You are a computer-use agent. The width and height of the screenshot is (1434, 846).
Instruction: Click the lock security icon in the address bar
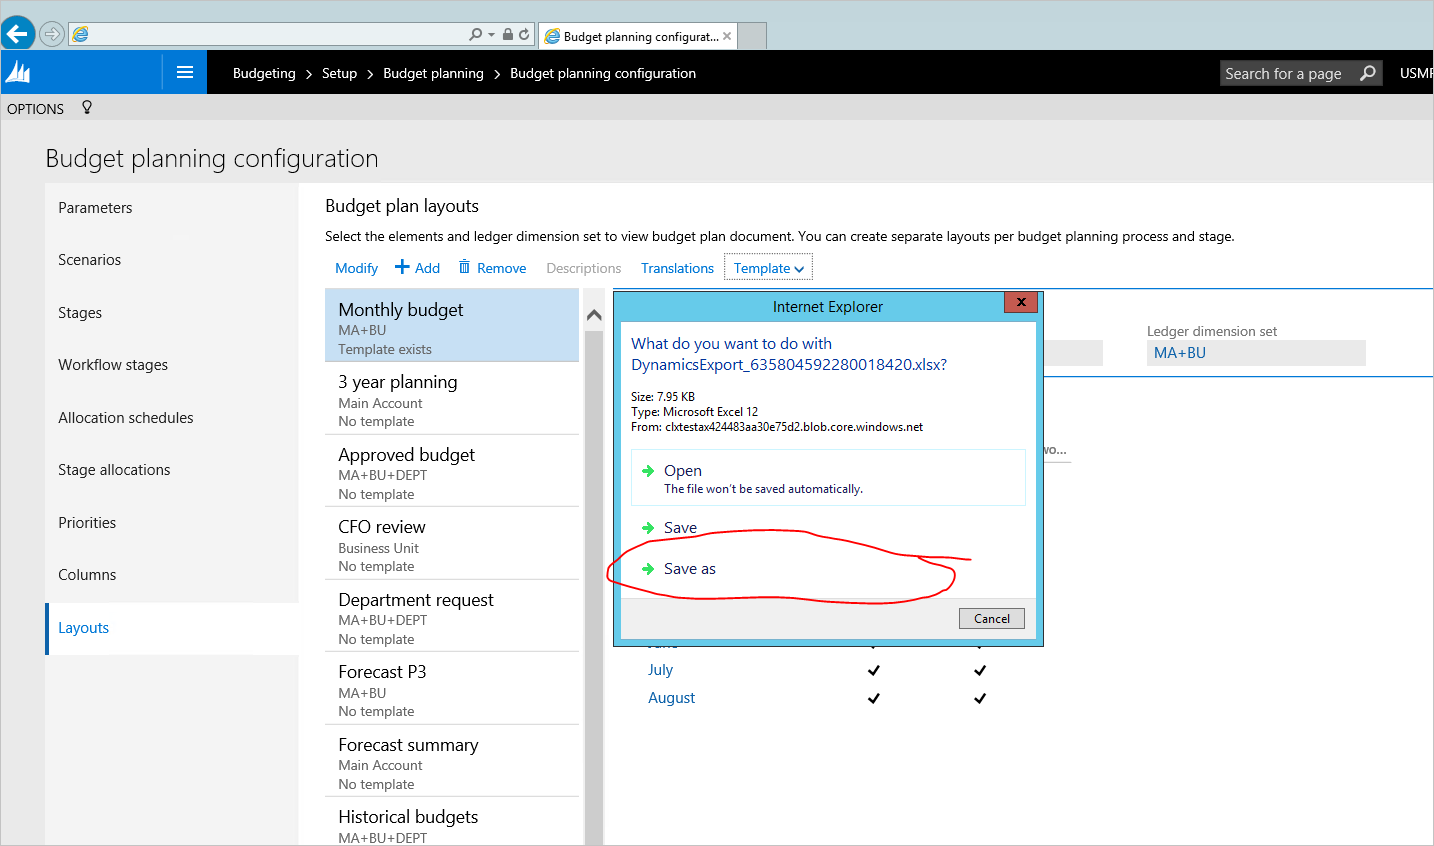(508, 34)
